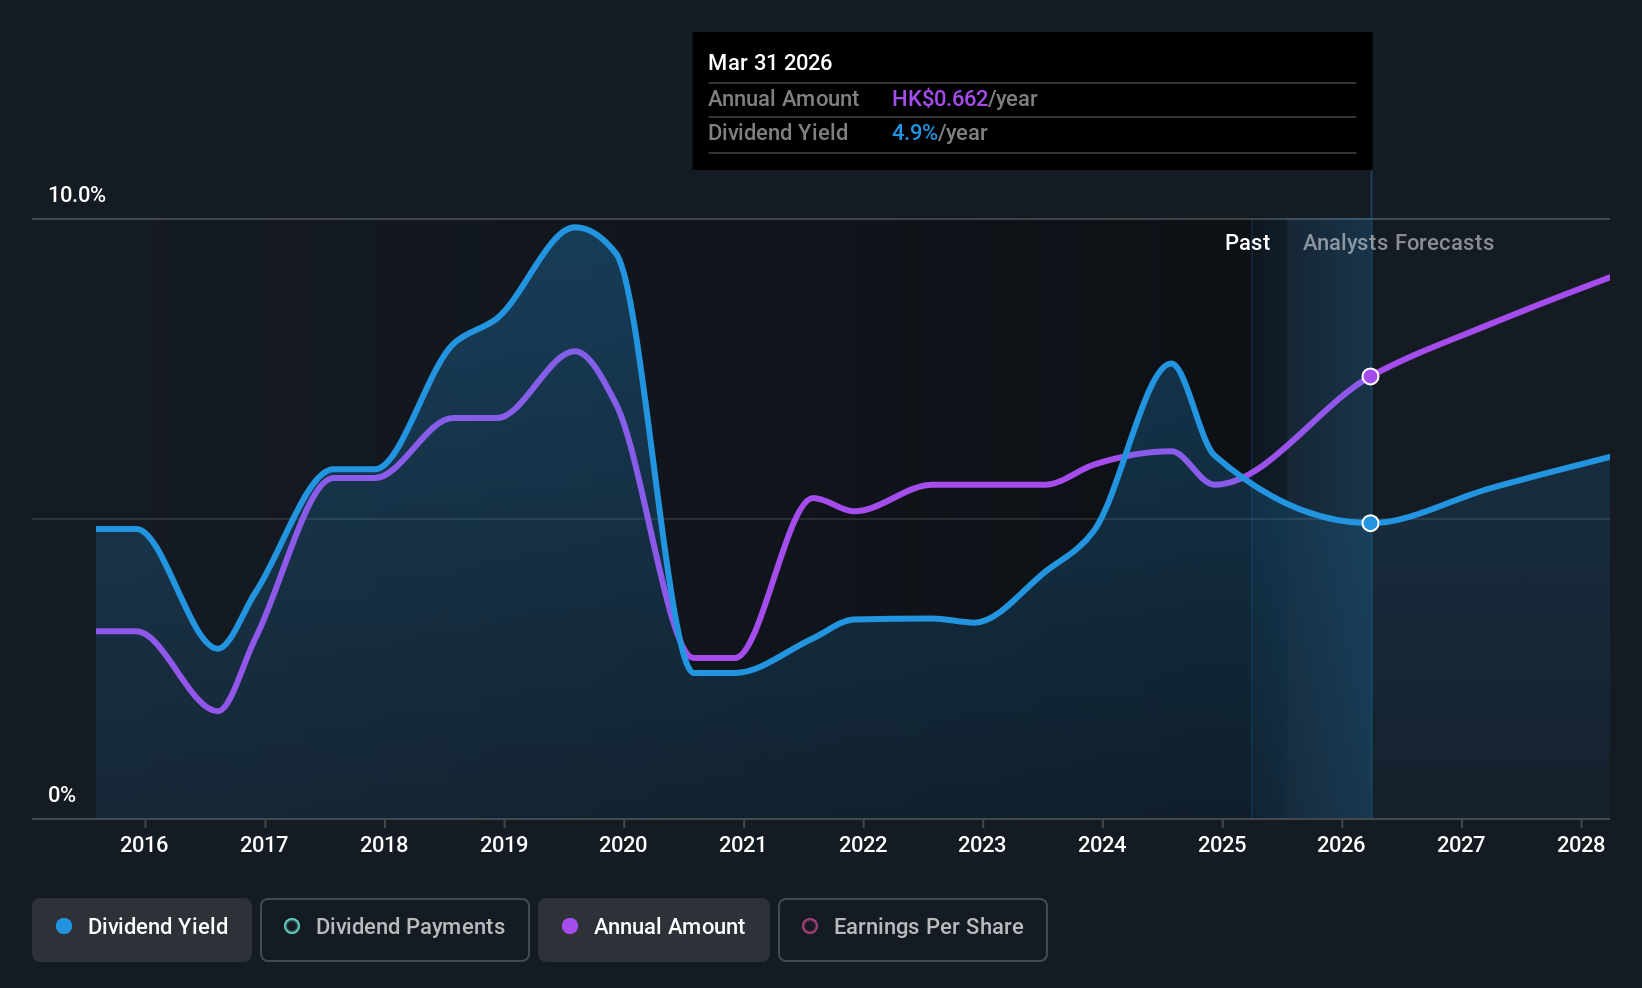Click the purple Annual Amount legend dot

click(x=570, y=926)
